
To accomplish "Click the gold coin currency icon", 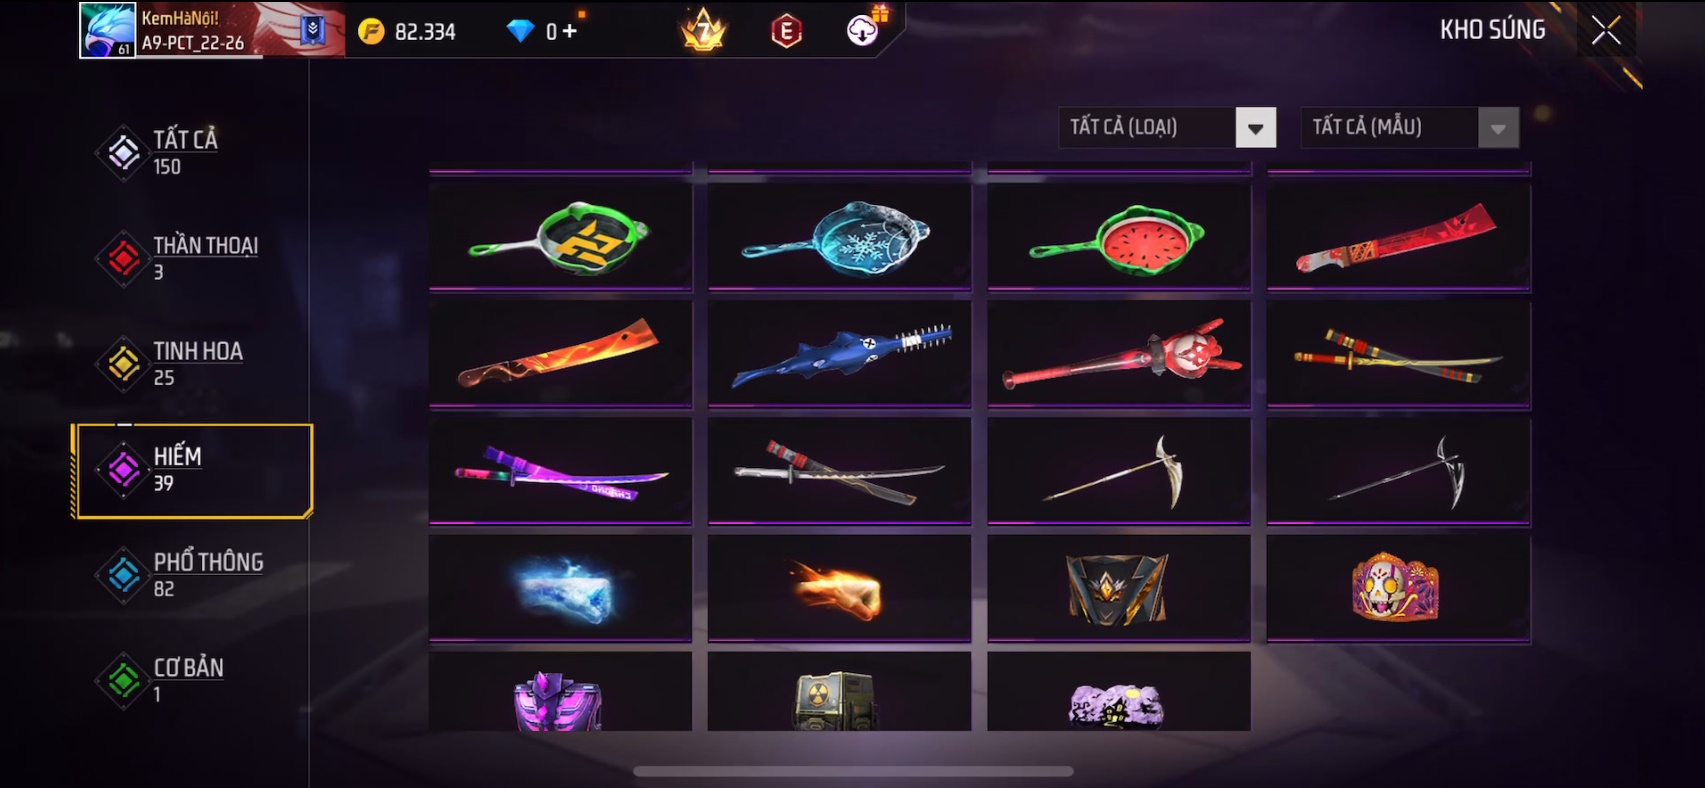I will click(371, 32).
